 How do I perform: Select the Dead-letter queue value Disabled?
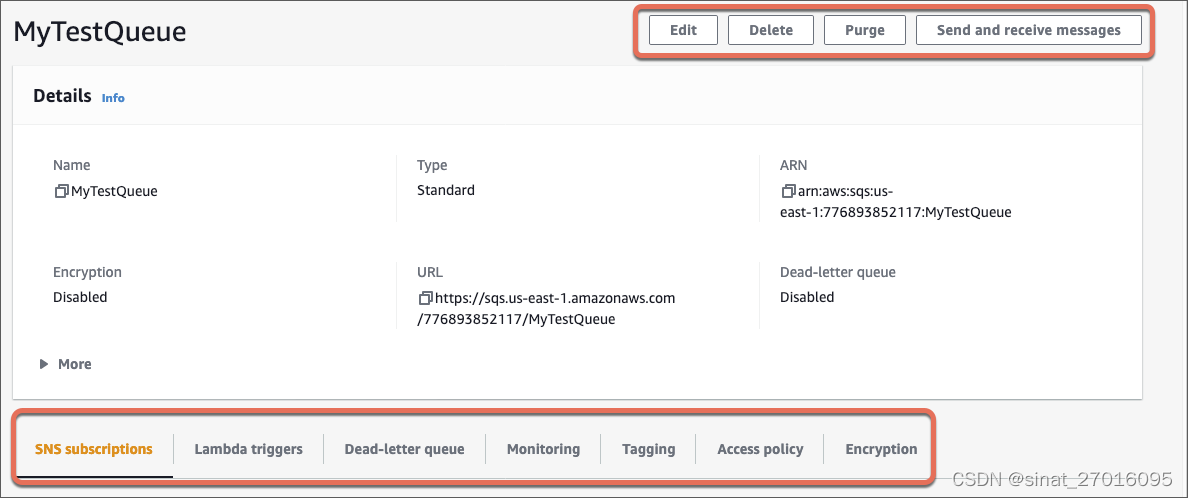(807, 297)
